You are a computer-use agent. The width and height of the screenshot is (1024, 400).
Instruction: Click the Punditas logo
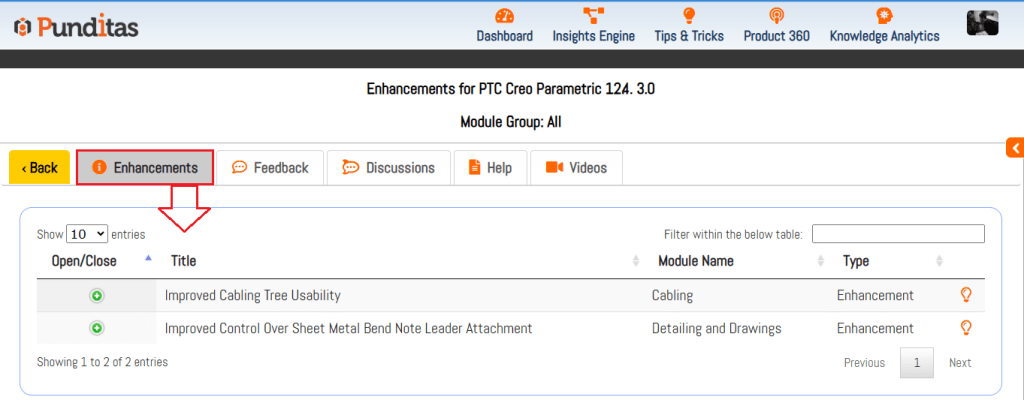point(76,27)
